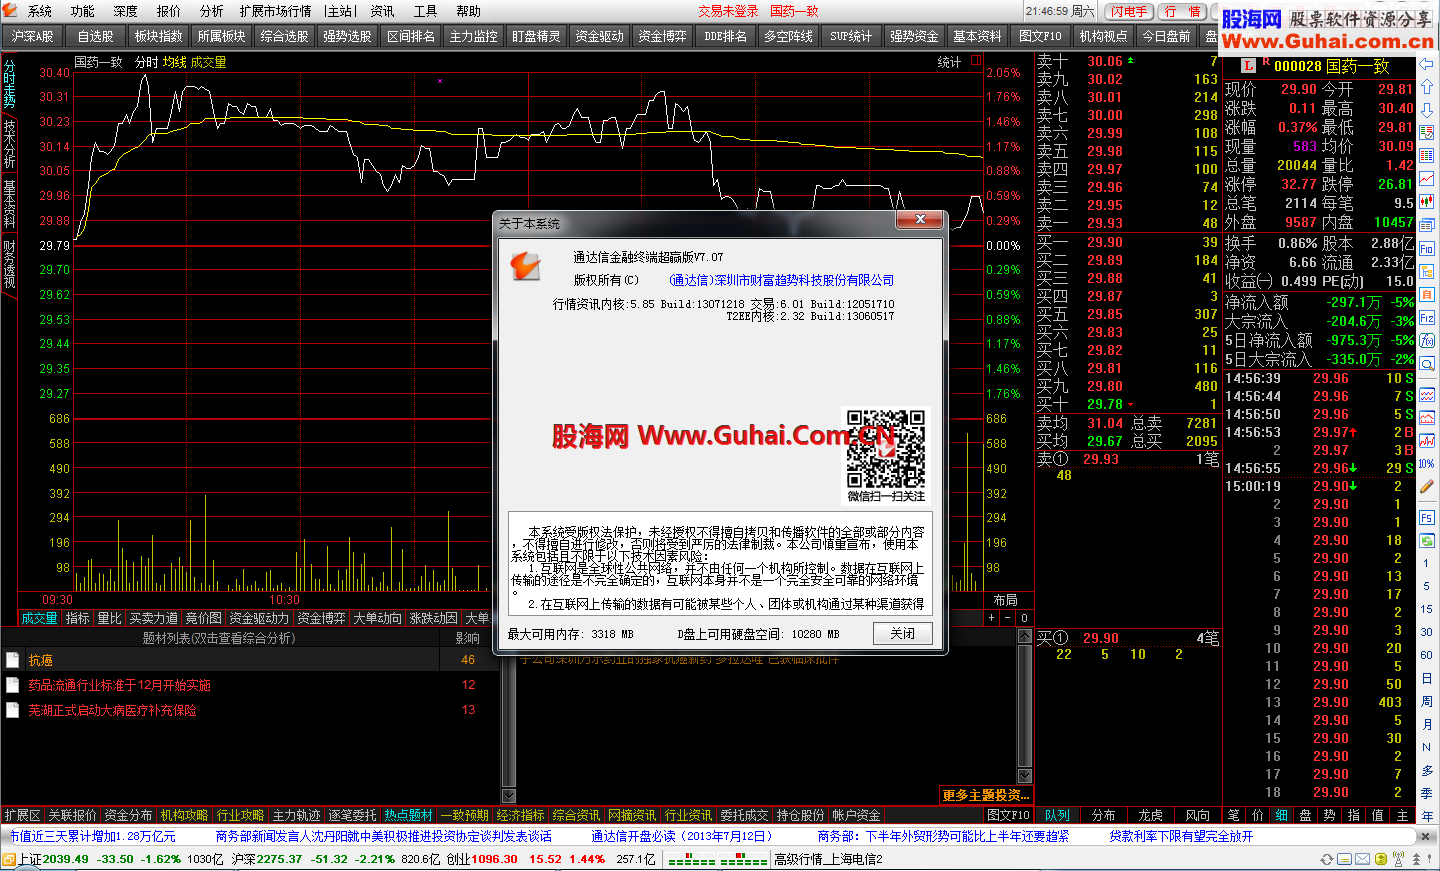Select the 资金驱动力 indicator tab
The width and height of the screenshot is (1440, 871).
(259, 618)
